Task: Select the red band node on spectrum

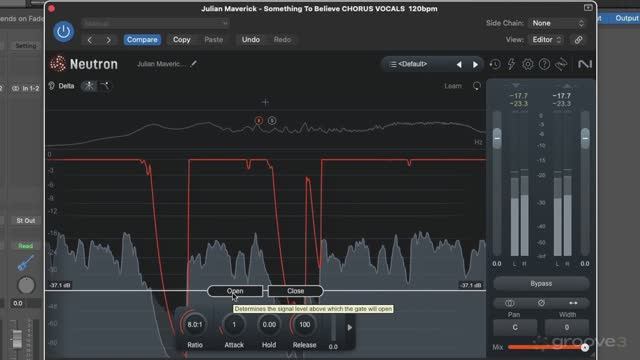Action: tap(258, 120)
